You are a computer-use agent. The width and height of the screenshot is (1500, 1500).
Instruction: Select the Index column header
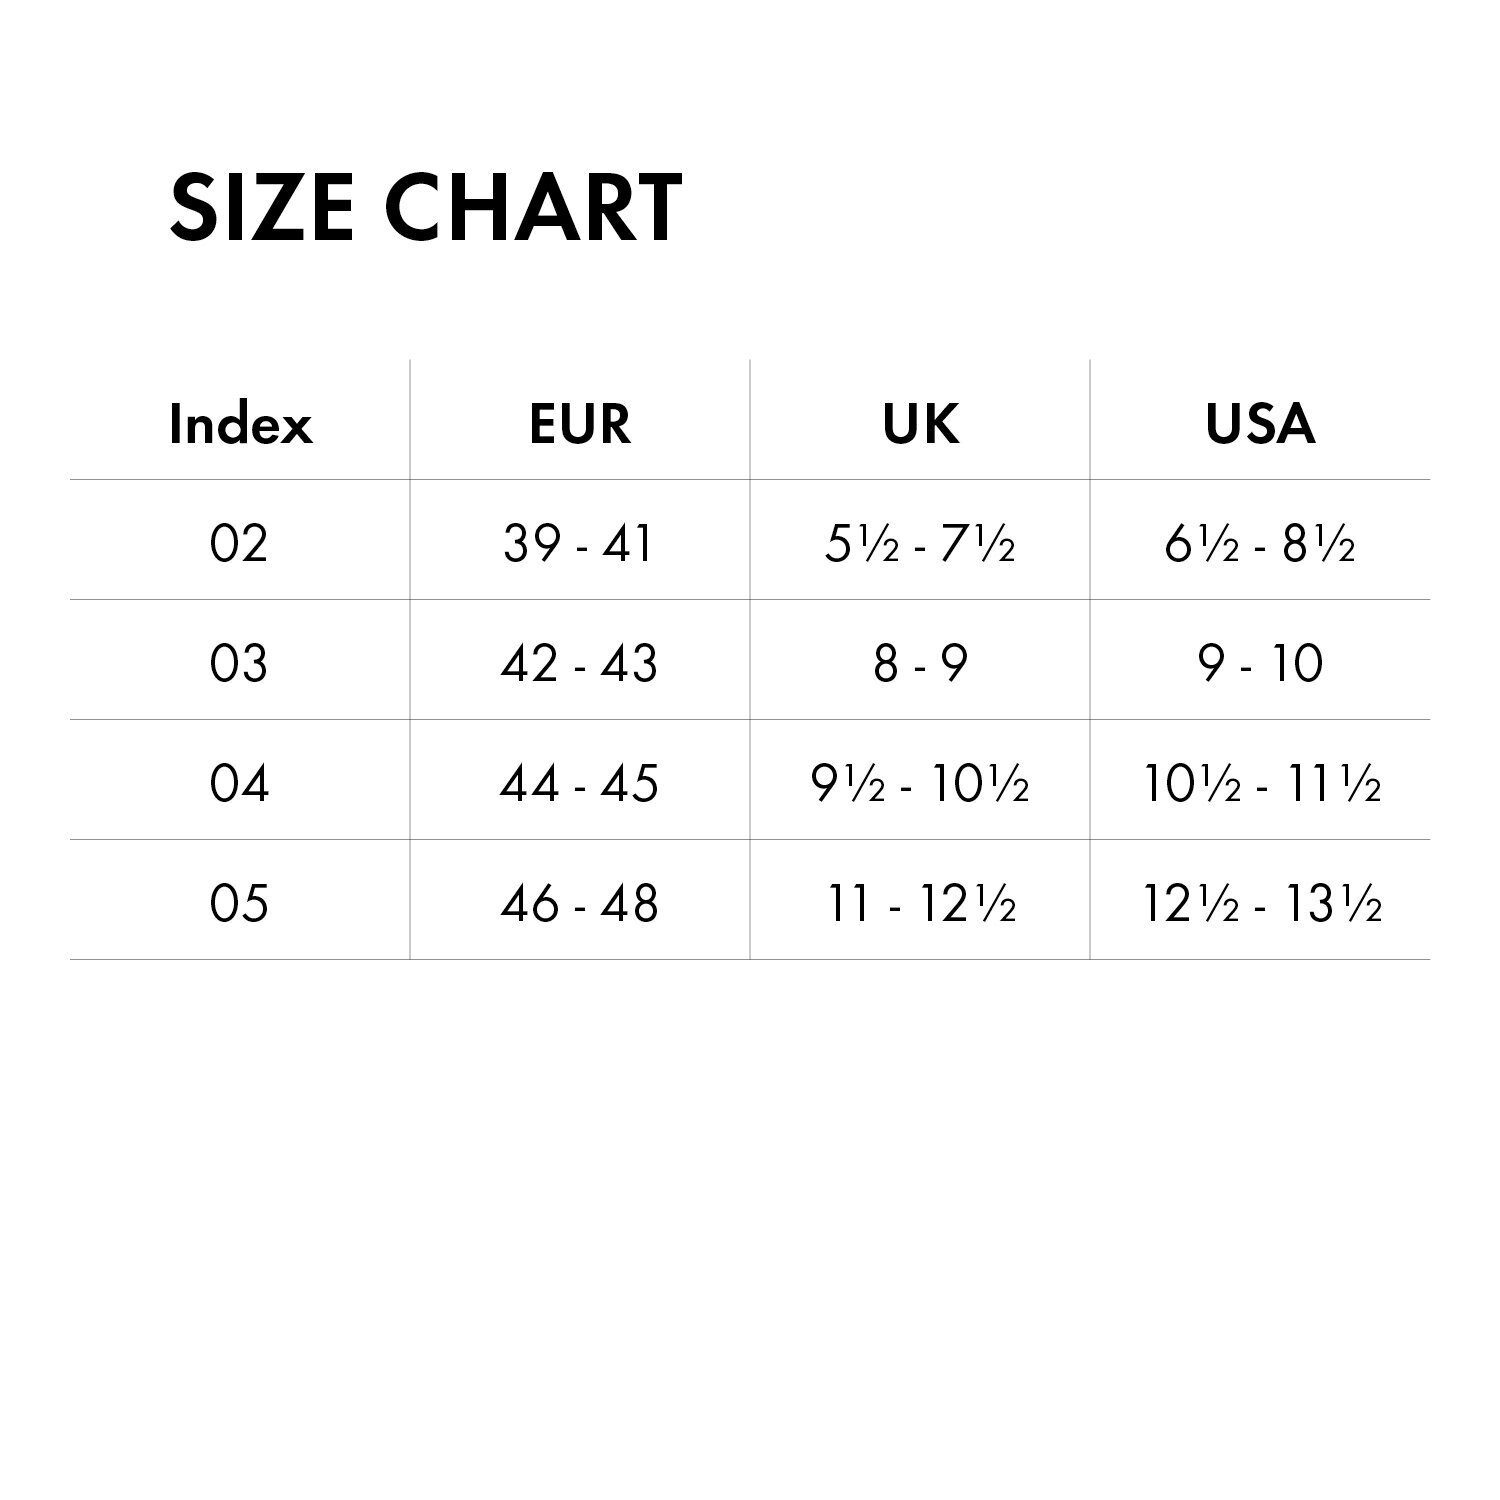tap(240, 424)
